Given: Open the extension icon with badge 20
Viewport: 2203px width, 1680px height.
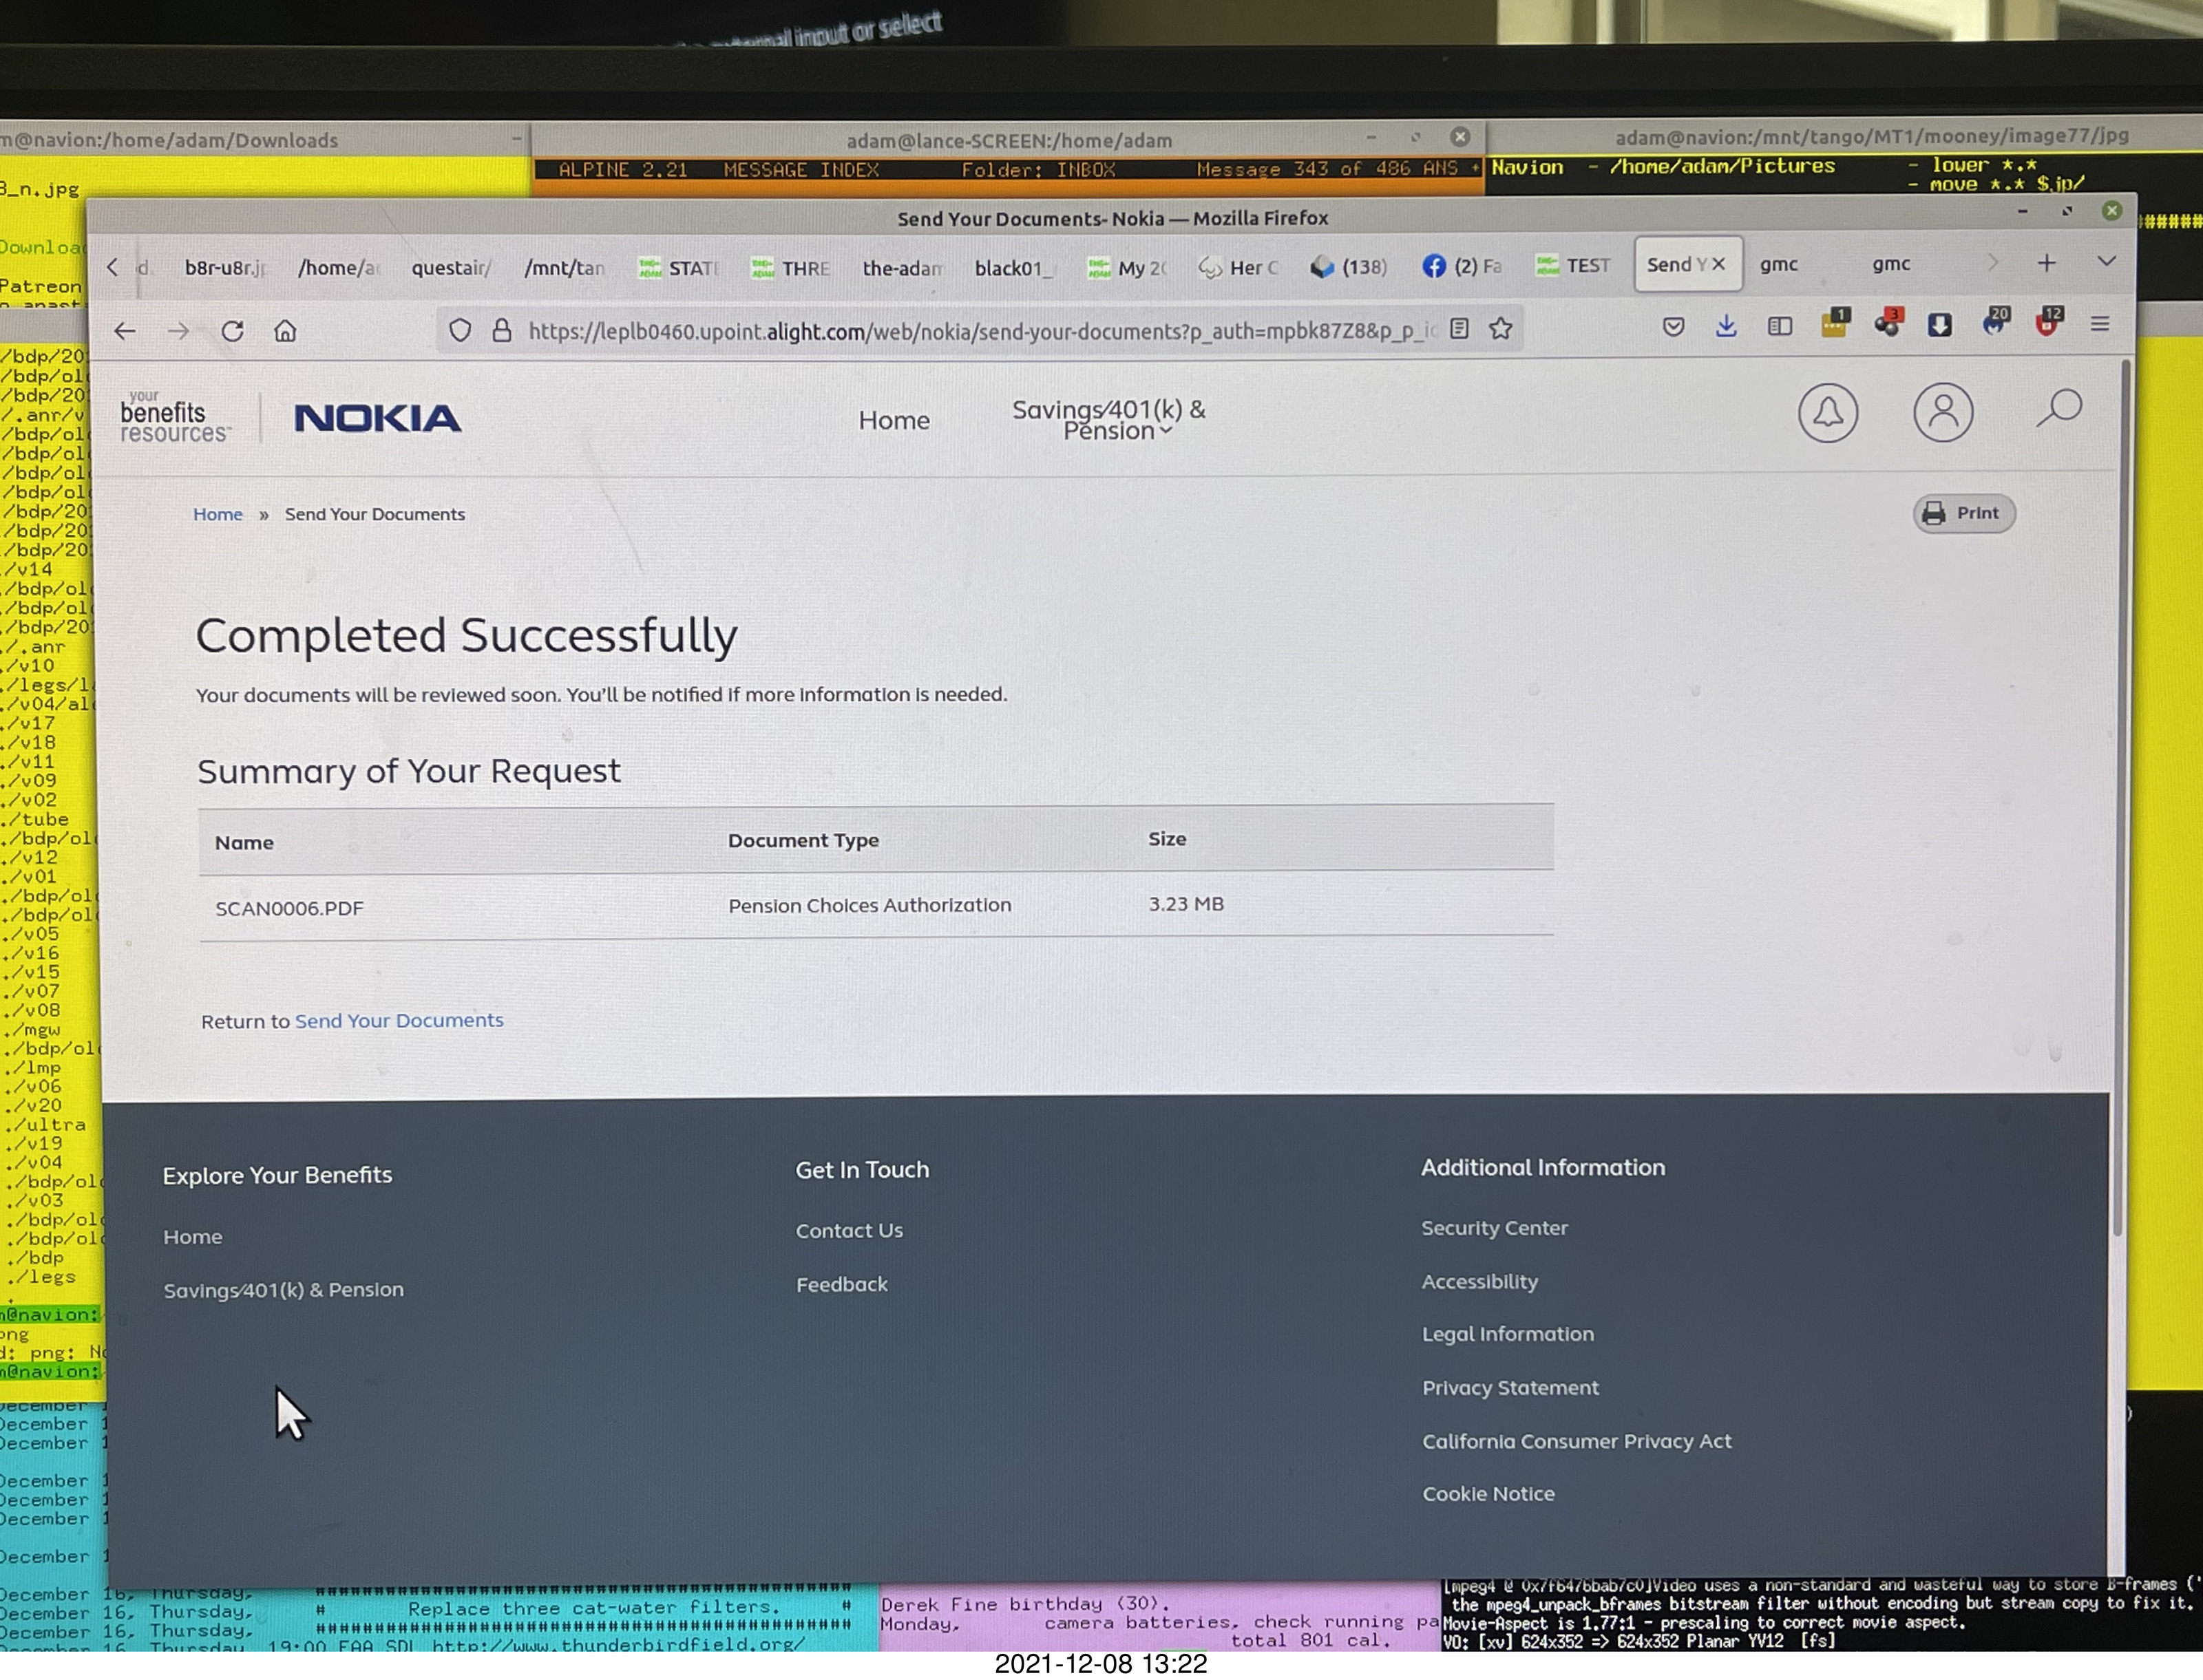Looking at the screenshot, I should pyautogui.click(x=1995, y=321).
